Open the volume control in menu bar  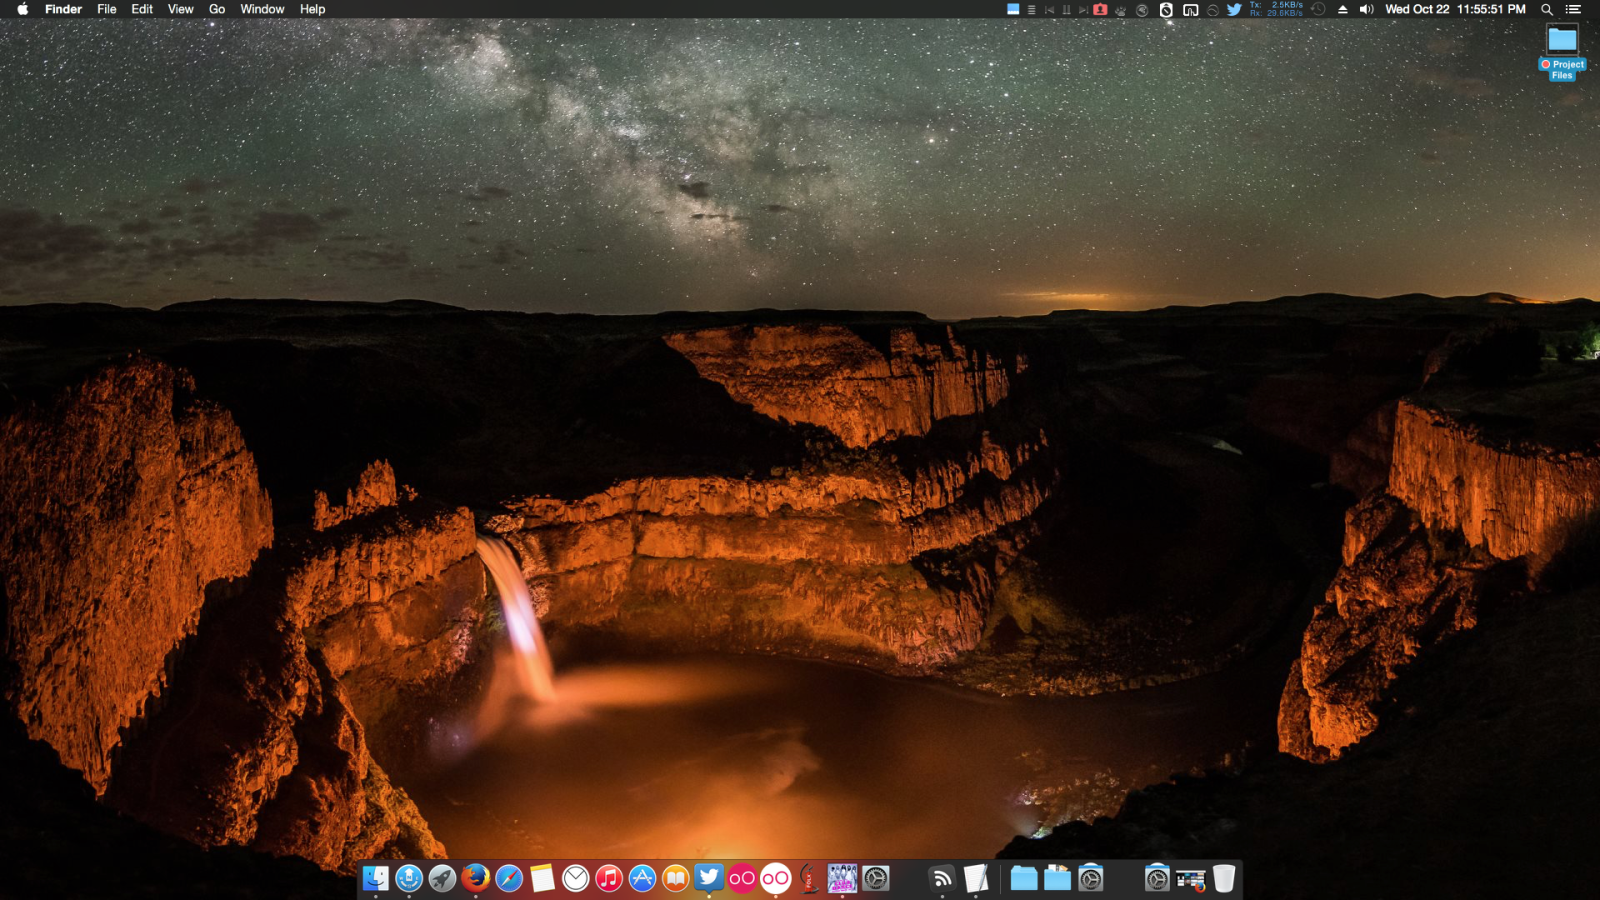point(1366,9)
